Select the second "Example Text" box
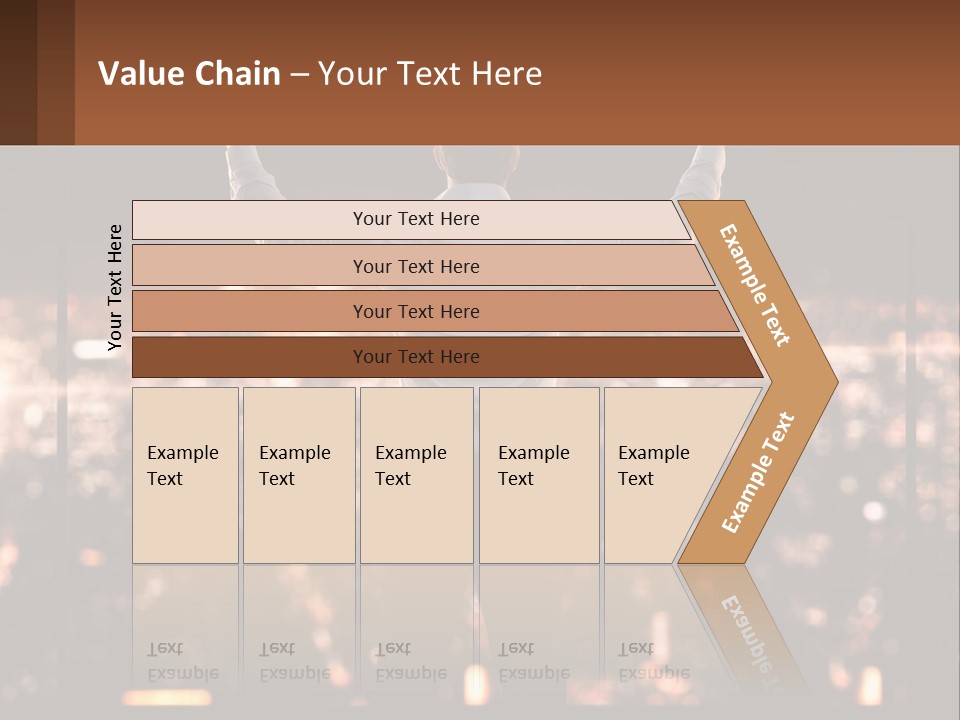 click(x=298, y=475)
